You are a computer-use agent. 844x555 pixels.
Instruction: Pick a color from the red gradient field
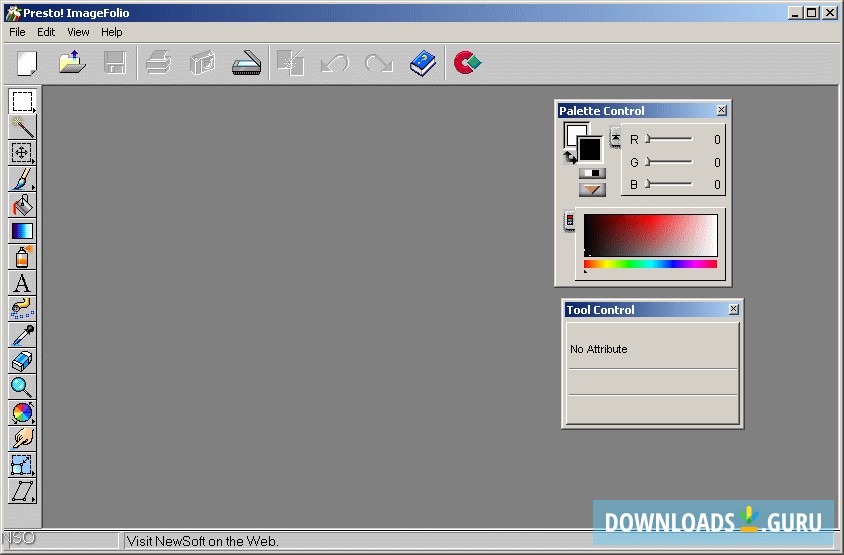point(650,235)
